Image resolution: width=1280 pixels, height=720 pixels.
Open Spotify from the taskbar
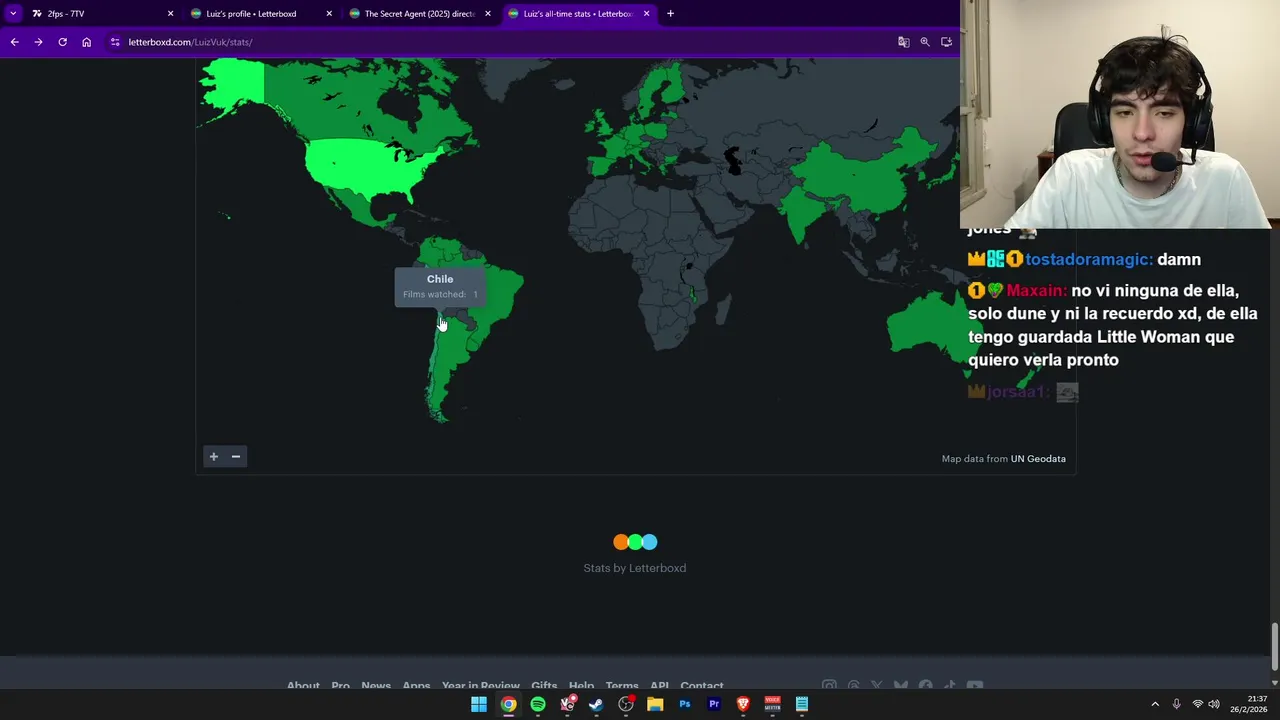pos(538,704)
